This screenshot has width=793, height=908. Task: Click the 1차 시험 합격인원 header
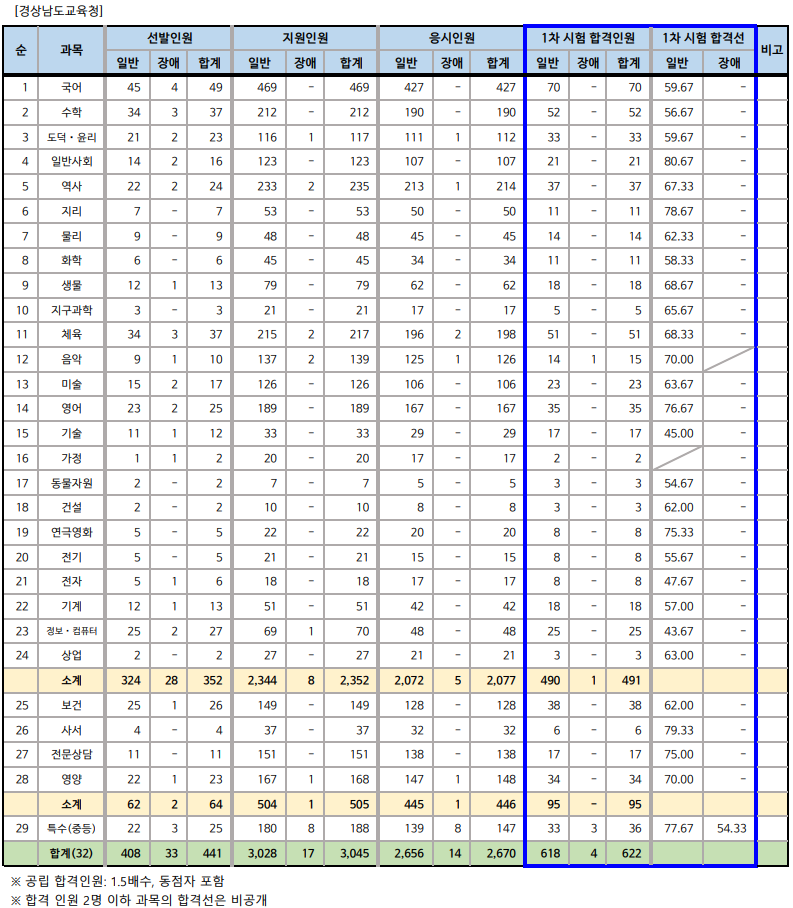588,38
